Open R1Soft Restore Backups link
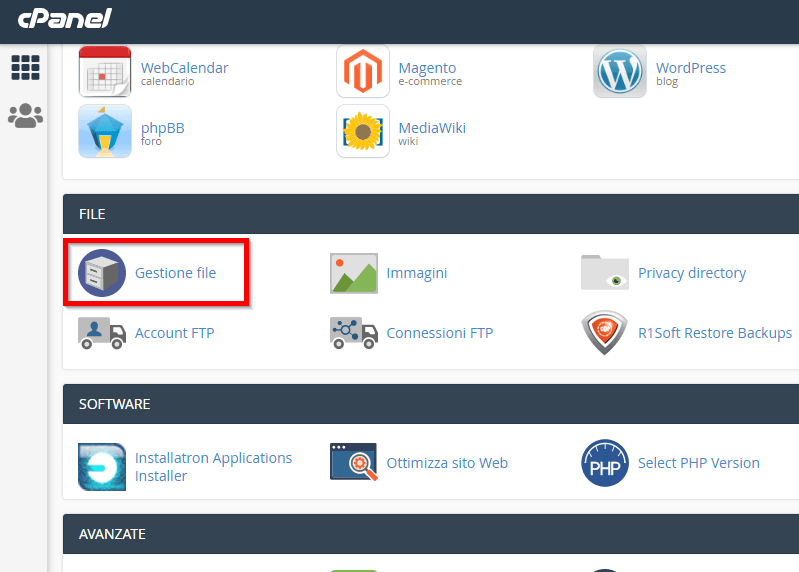The width and height of the screenshot is (799, 572). point(715,333)
